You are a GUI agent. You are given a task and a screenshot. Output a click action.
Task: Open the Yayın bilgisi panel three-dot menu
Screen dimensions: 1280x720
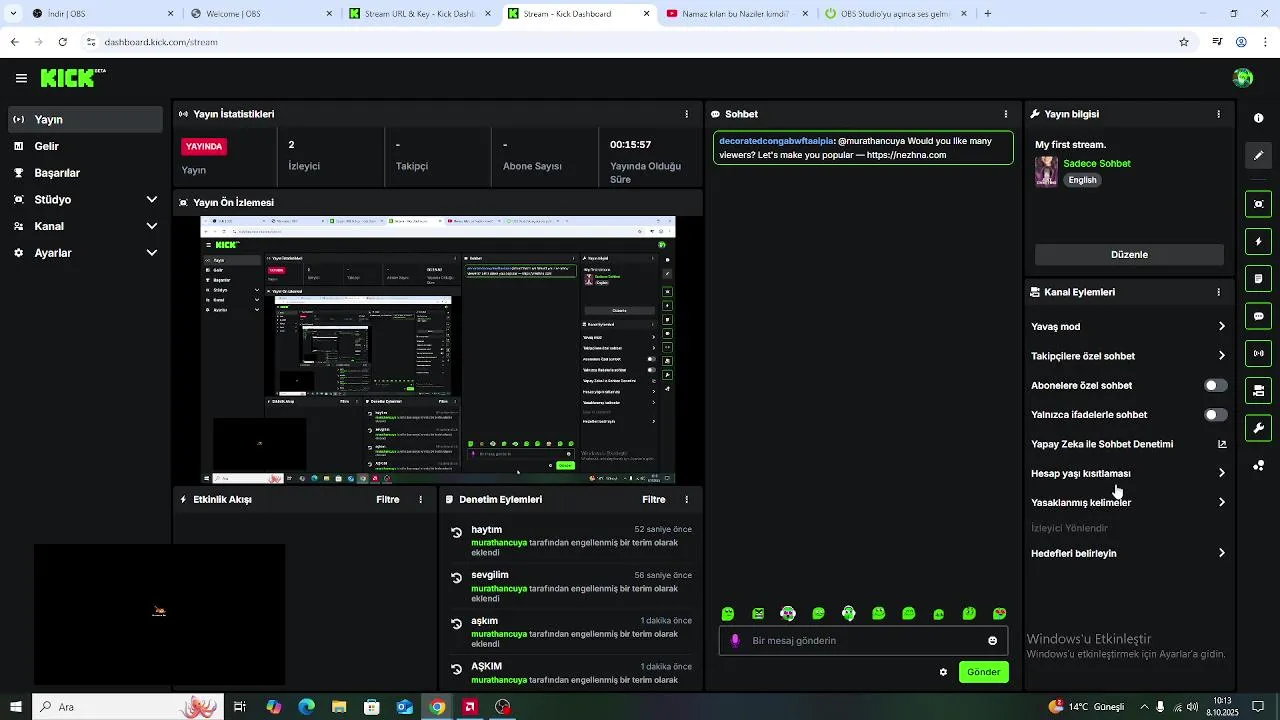(1218, 114)
